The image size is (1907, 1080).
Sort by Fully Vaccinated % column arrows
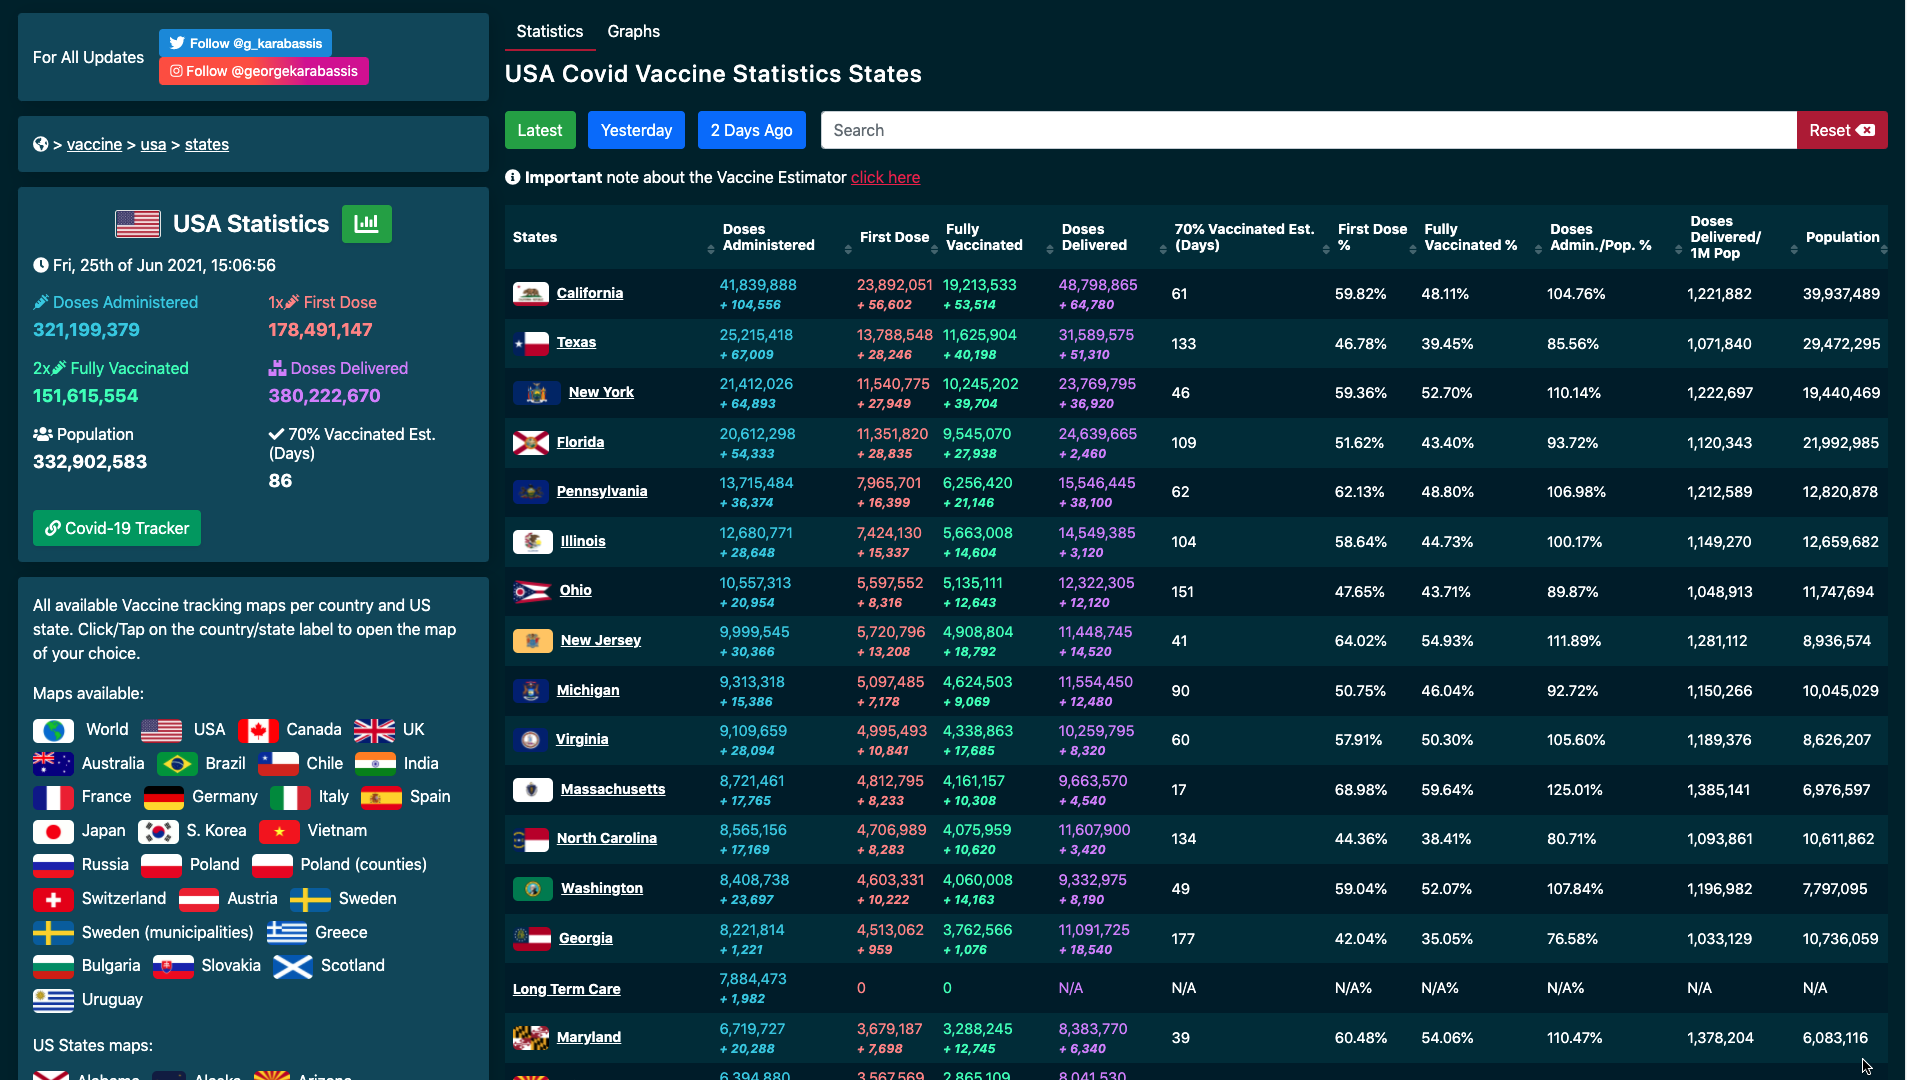[x=1538, y=249]
